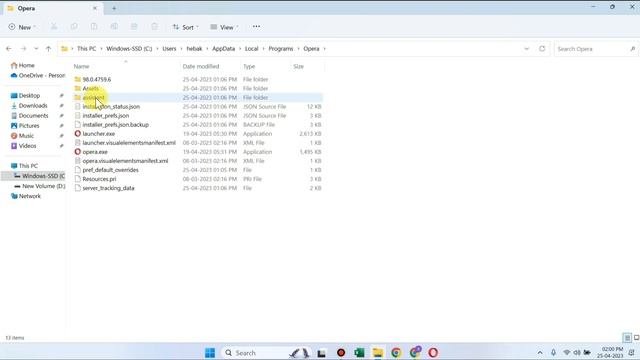Add a new tab with the plus button

click(x=114, y=8)
